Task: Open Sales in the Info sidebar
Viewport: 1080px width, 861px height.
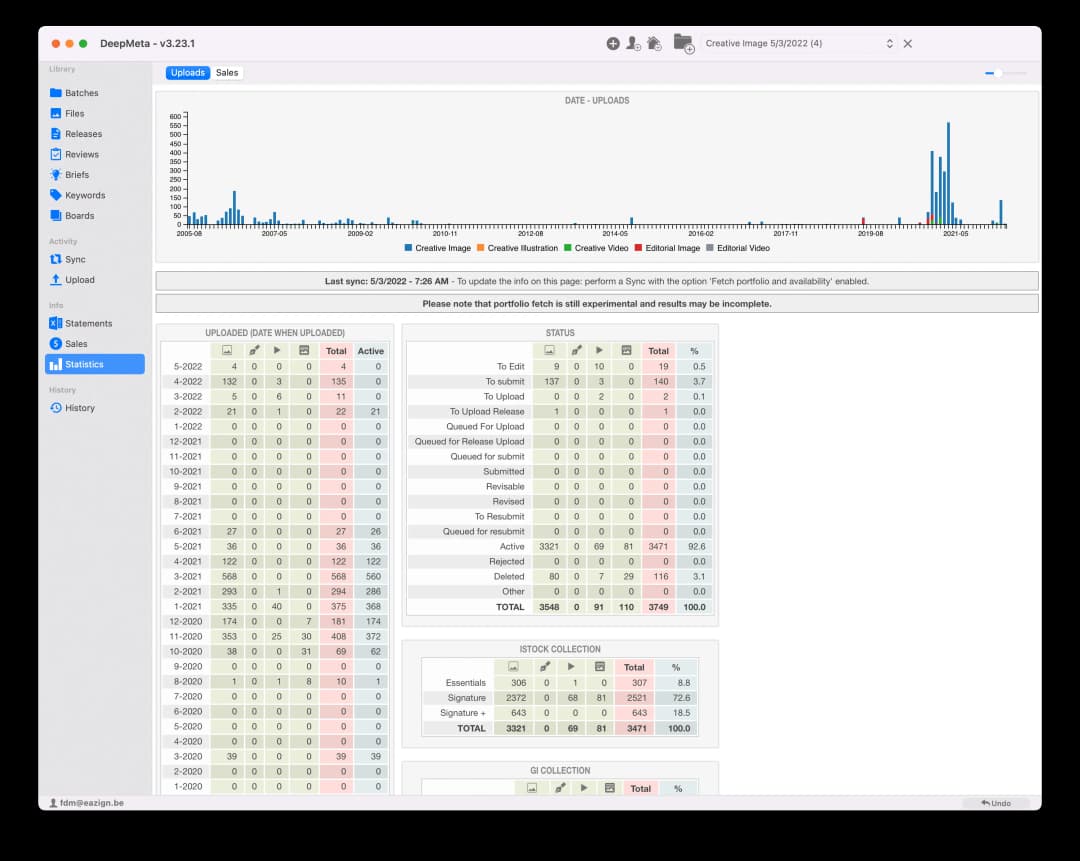Action: point(69,344)
